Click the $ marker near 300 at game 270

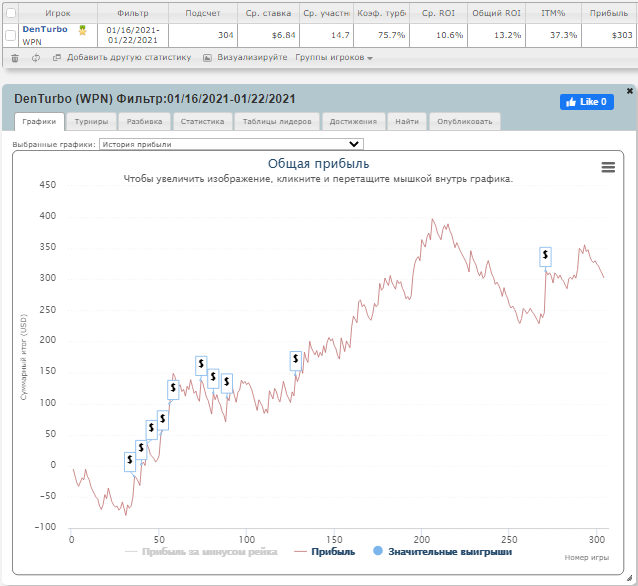click(x=545, y=256)
